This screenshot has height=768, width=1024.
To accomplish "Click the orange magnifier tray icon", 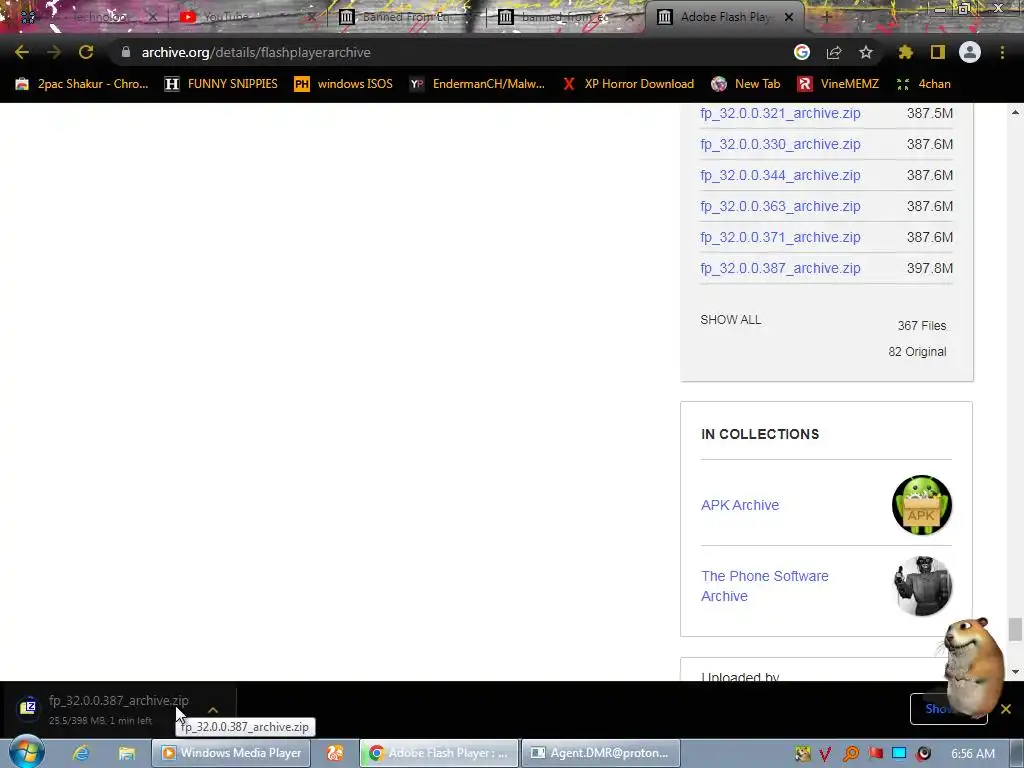I will click(x=850, y=754).
